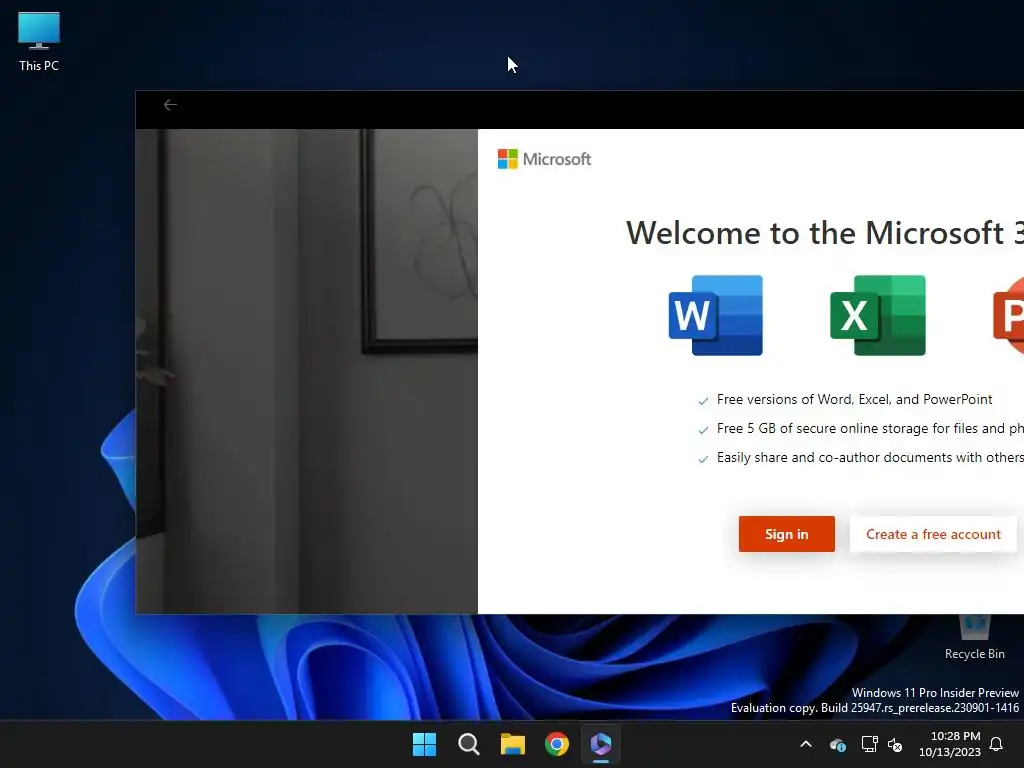Click the PowerPoint app icon

pos(1008,315)
